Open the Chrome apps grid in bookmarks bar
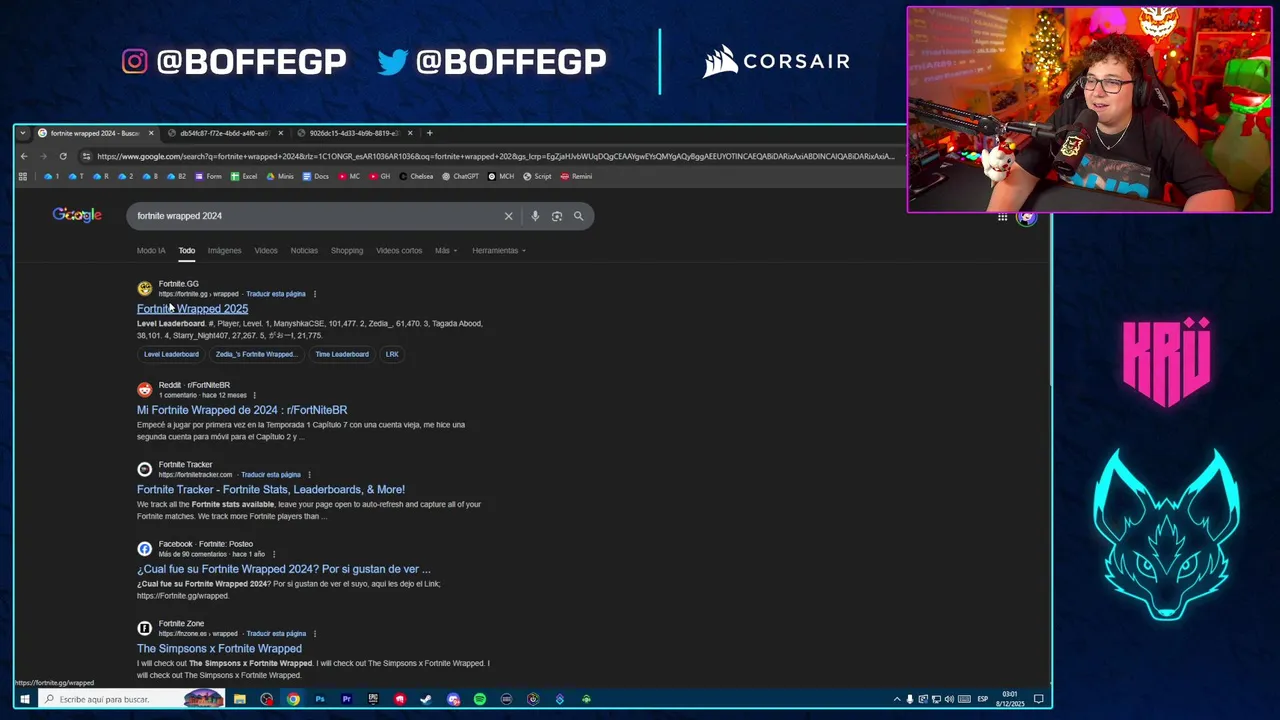The width and height of the screenshot is (1280, 720). 22,176
